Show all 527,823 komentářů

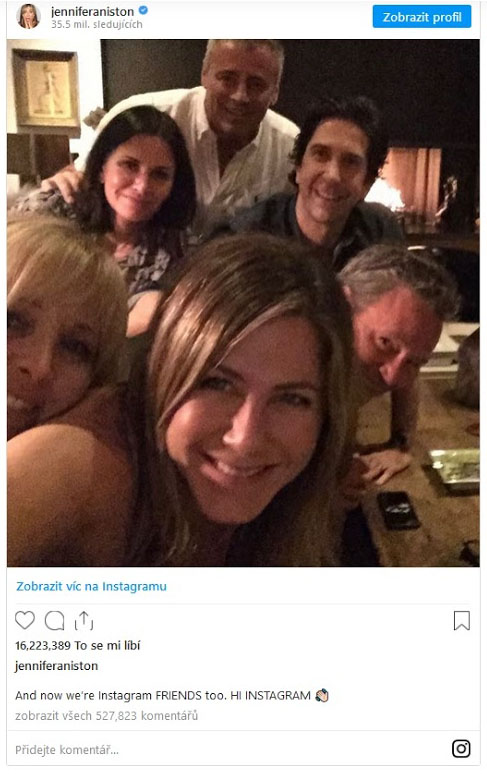click(106, 715)
